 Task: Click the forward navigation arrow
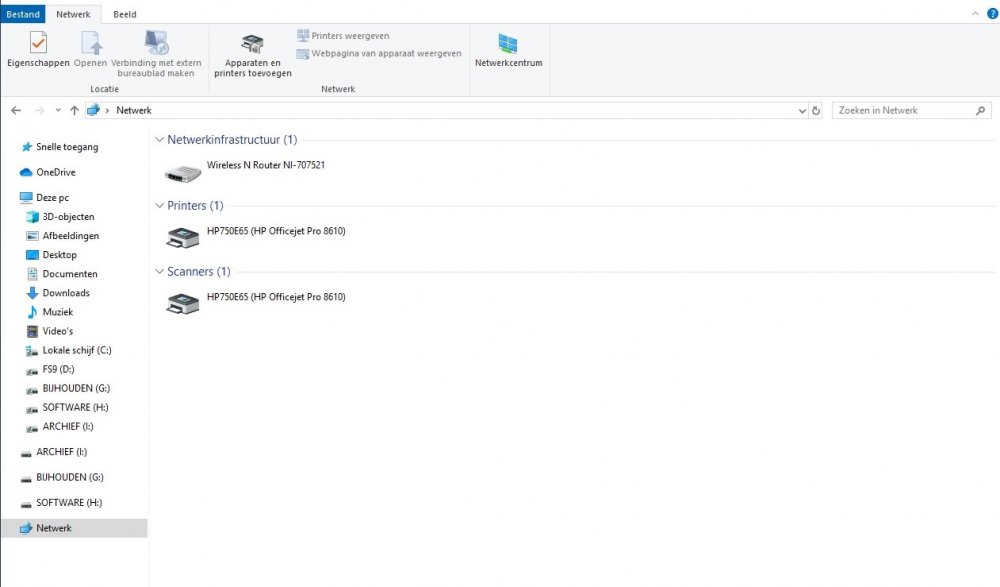(x=39, y=110)
